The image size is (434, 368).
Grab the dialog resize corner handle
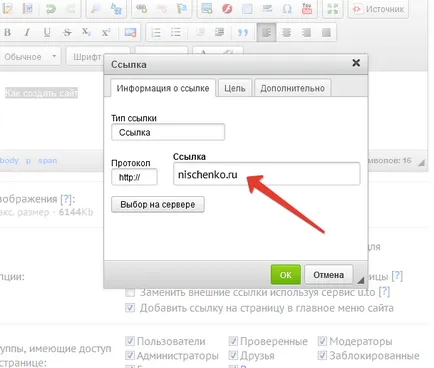coord(360,280)
